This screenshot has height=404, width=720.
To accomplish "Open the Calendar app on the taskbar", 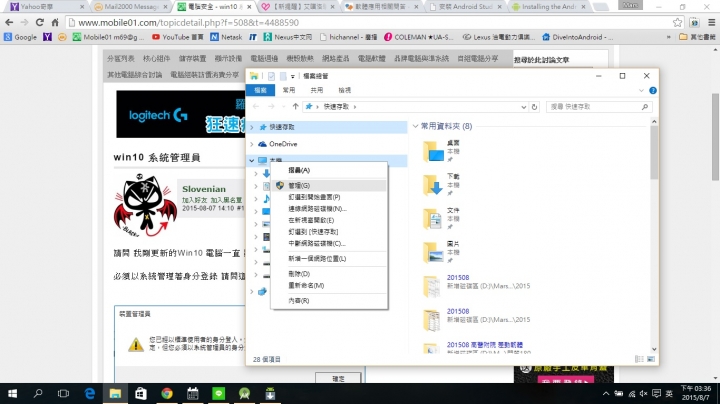I will (192, 393).
